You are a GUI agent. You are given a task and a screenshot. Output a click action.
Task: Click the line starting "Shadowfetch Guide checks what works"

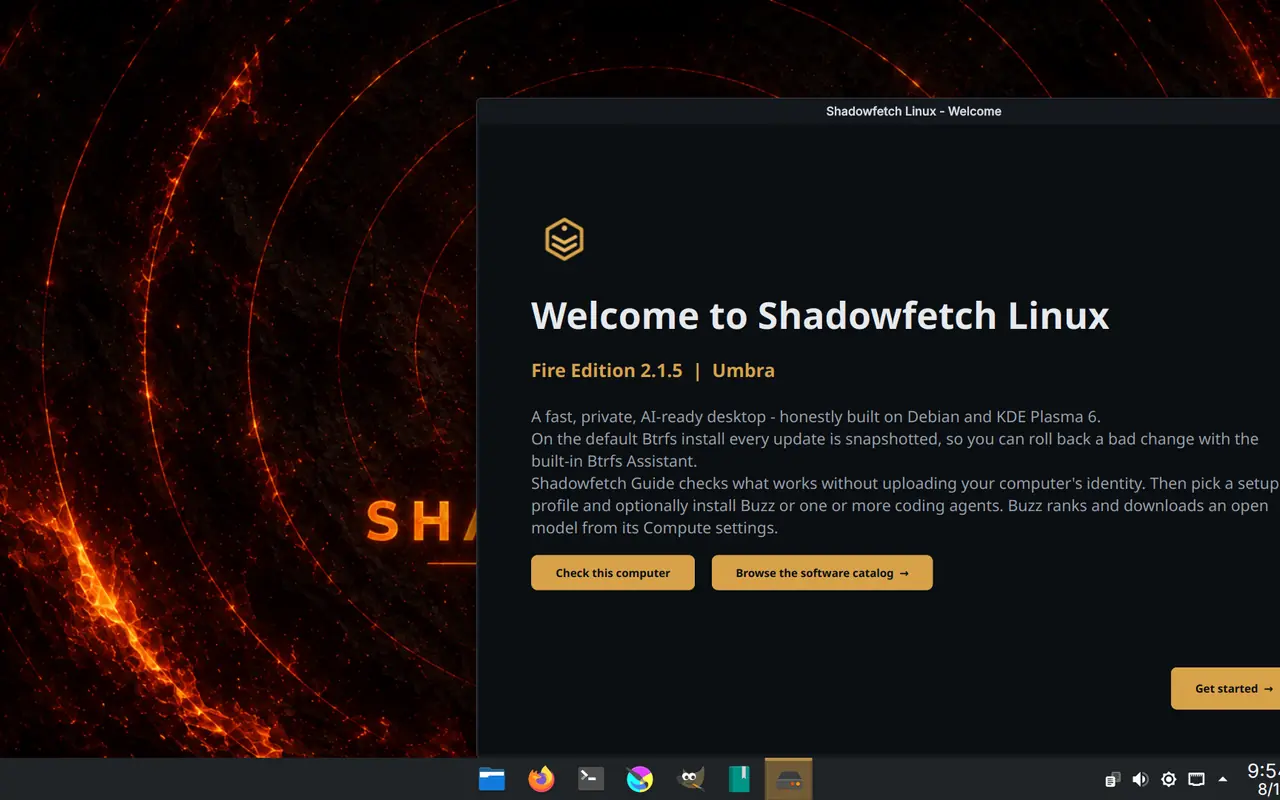coord(905,484)
